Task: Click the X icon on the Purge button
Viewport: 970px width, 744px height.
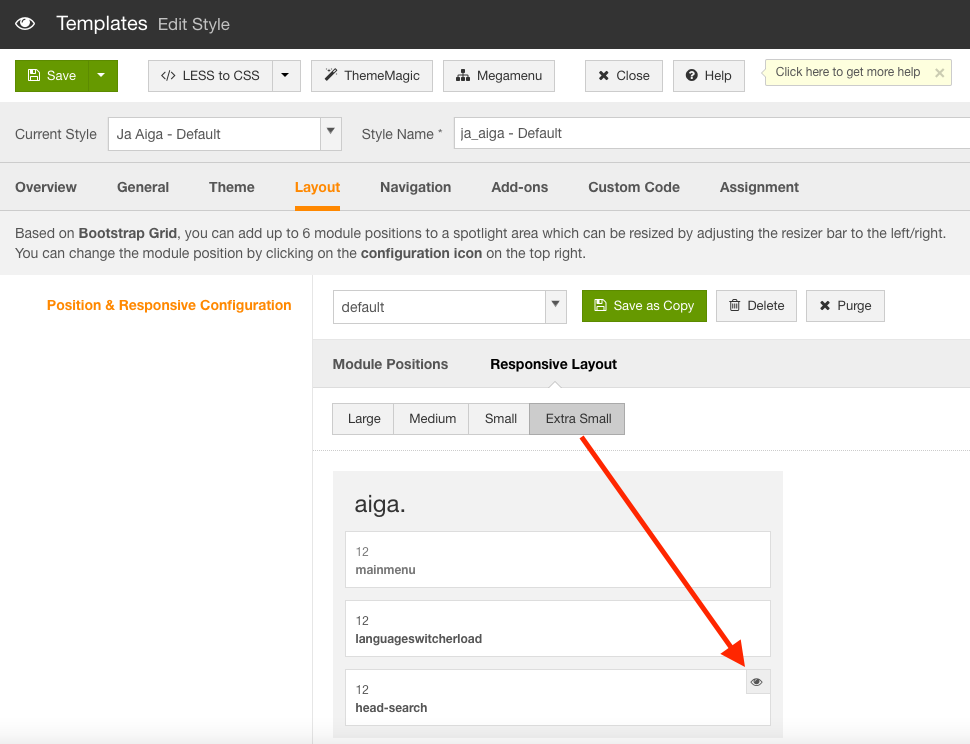Action: pyautogui.click(x=825, y=306)
